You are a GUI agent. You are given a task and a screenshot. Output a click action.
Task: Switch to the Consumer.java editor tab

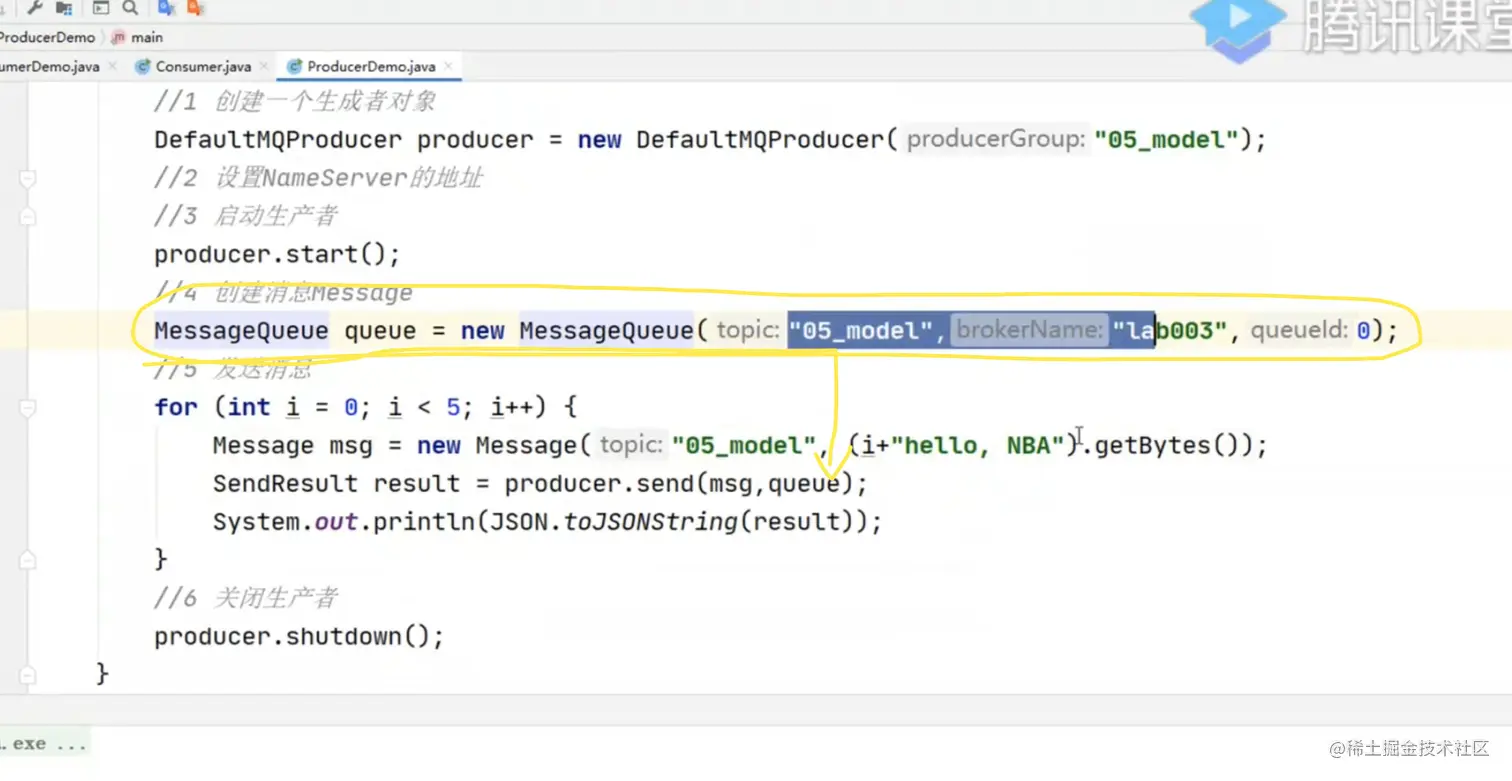coord(203,66)
